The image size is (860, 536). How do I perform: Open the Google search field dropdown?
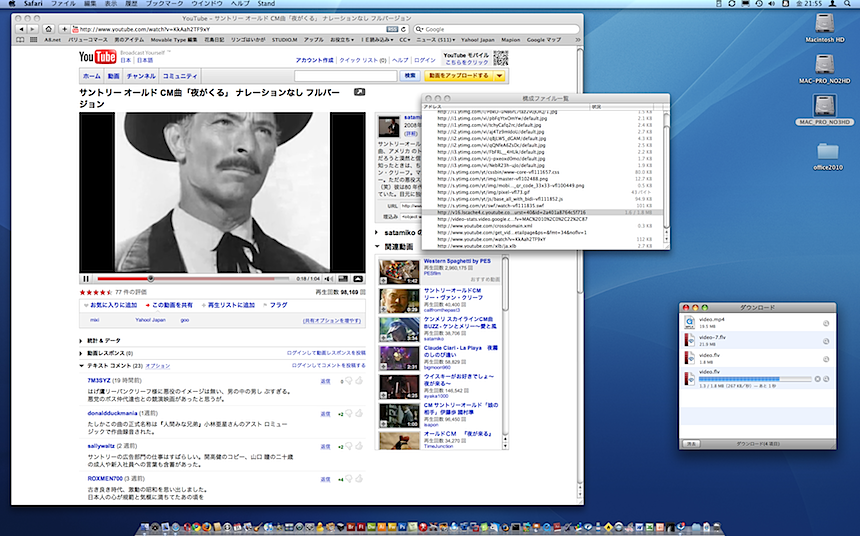pos(420,29)
